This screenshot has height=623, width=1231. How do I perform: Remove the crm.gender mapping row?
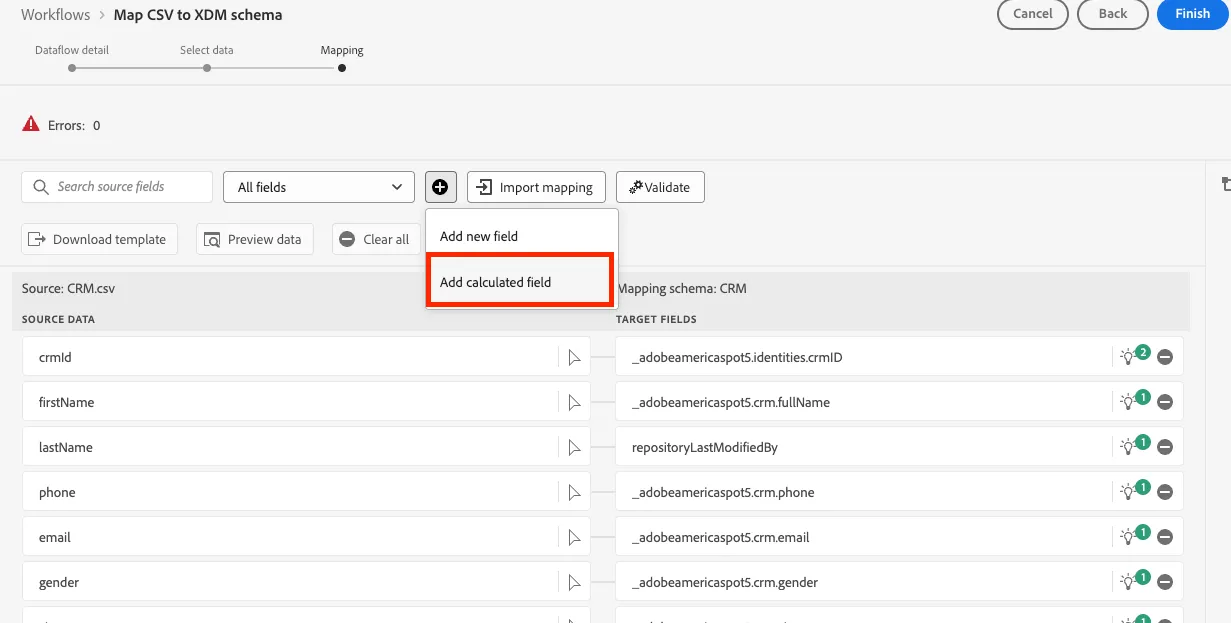[x=1165, y=582]
